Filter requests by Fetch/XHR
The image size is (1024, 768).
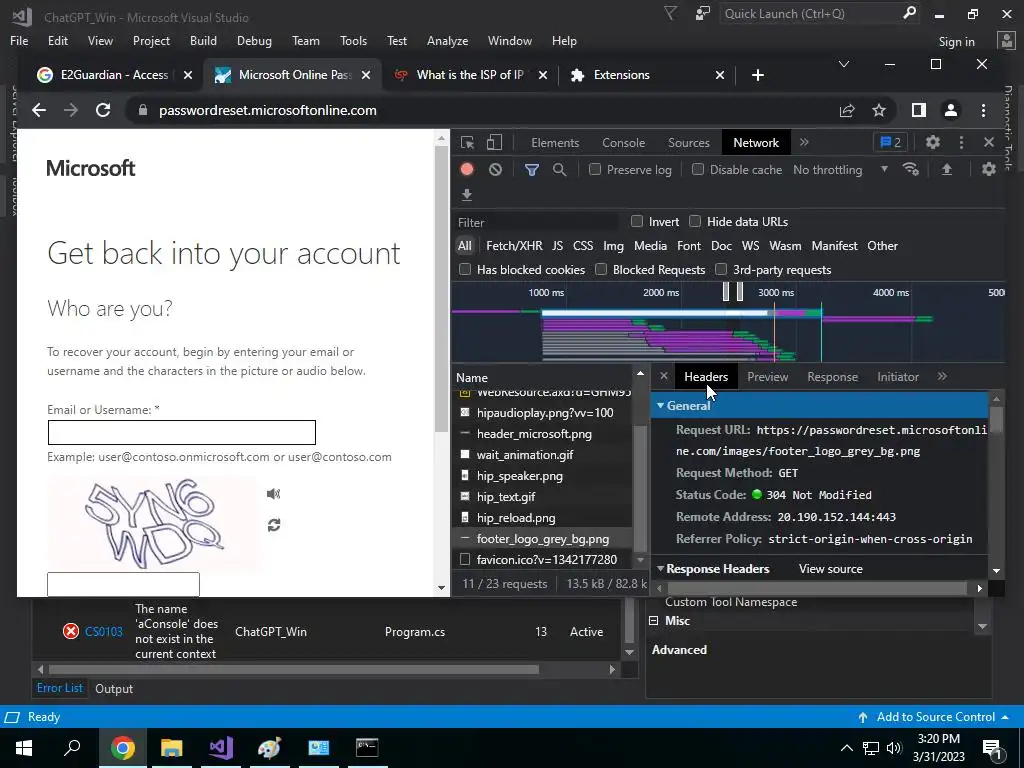514,246
